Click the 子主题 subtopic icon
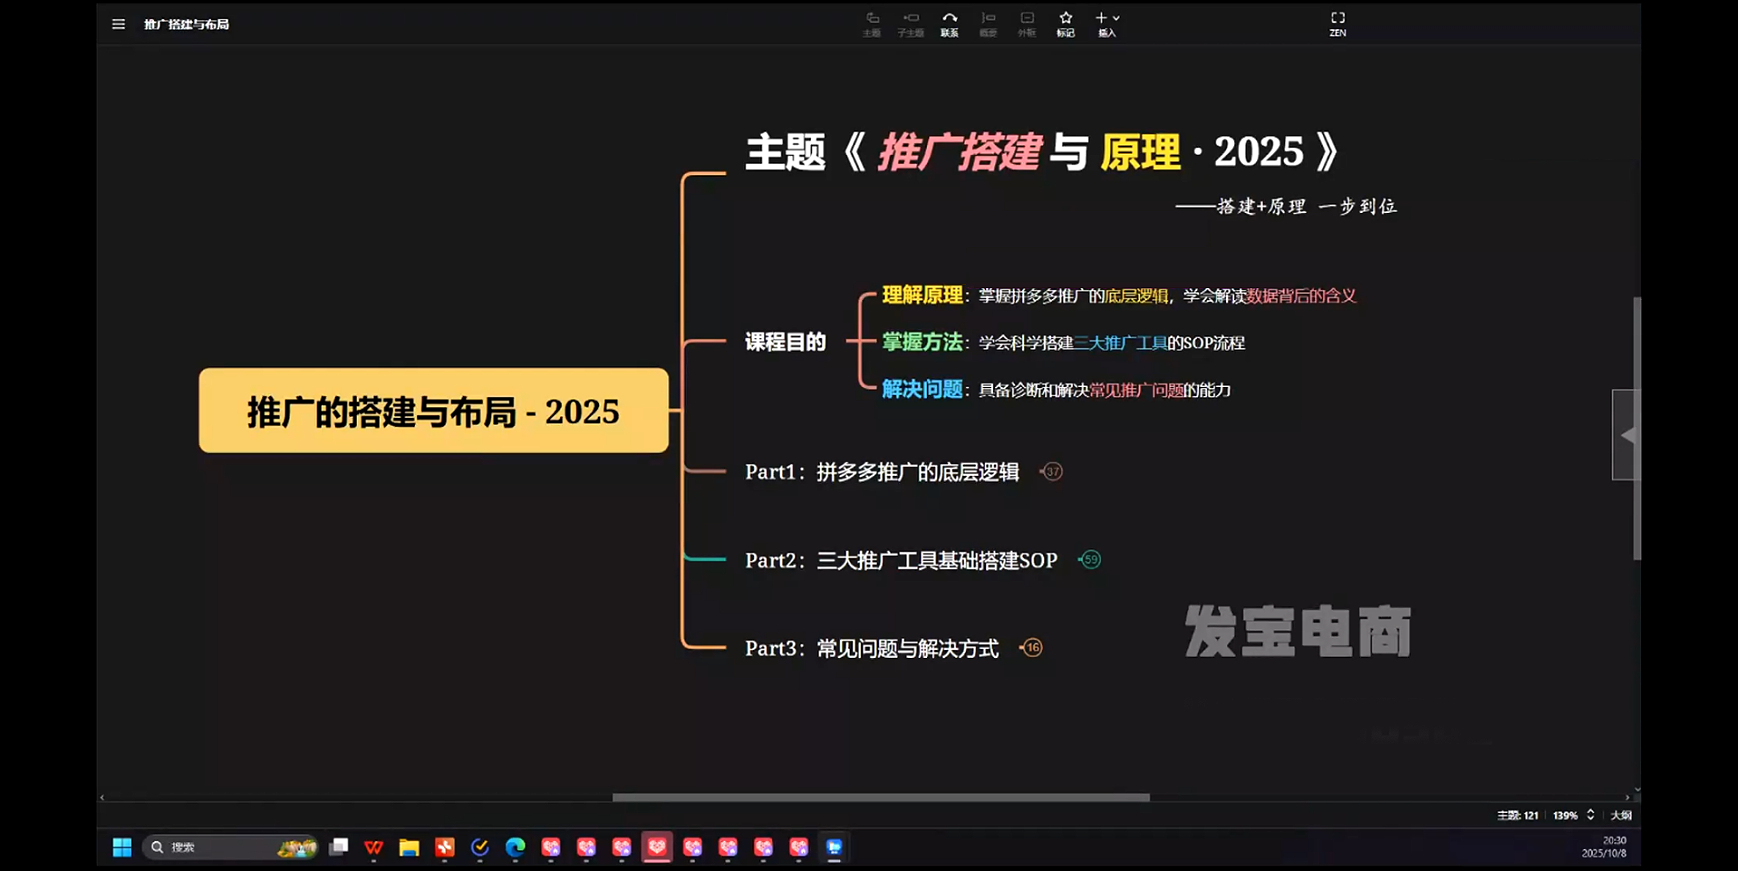 click(x=910, y=23)
